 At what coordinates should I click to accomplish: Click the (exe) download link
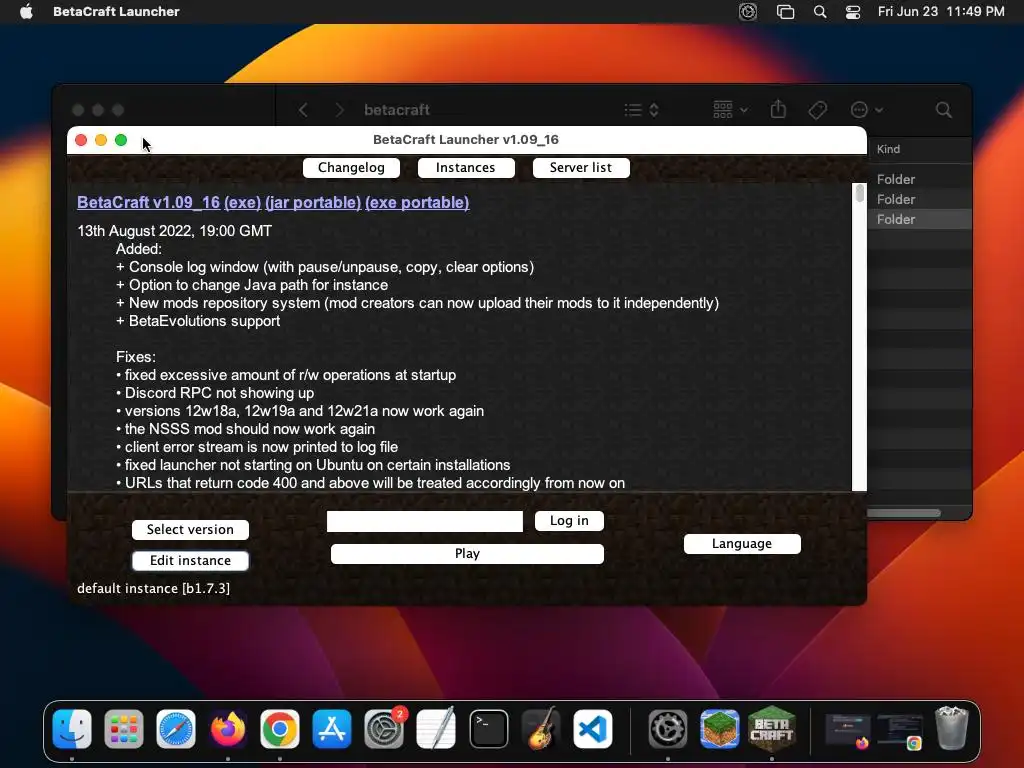pyautogui.click(x=242, y=202)
